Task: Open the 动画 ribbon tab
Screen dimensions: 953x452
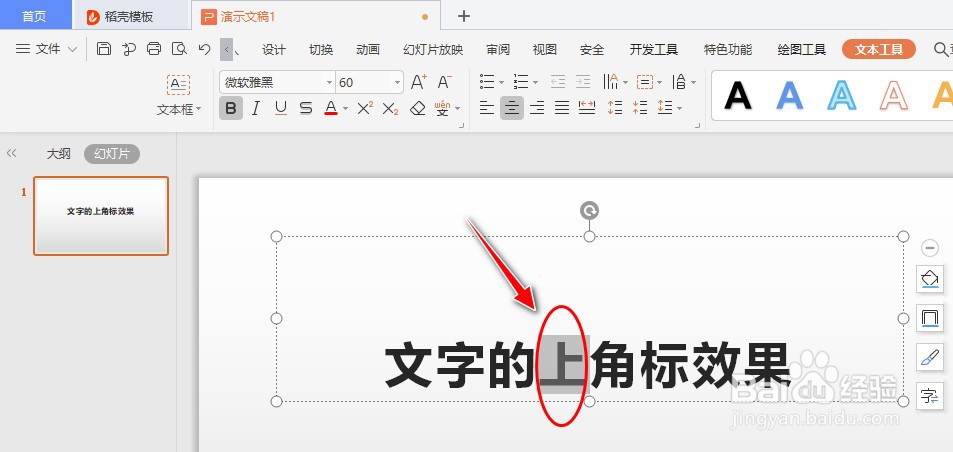Action: pyautogui.click(x=368, y=50)
